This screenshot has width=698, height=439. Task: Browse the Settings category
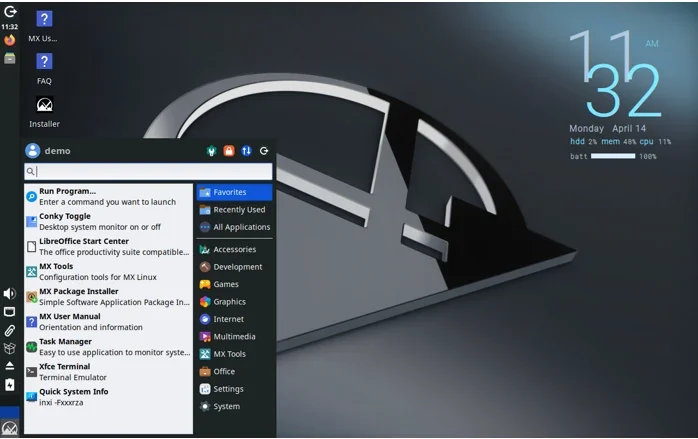pyautogui.click(x=234, y=389)
